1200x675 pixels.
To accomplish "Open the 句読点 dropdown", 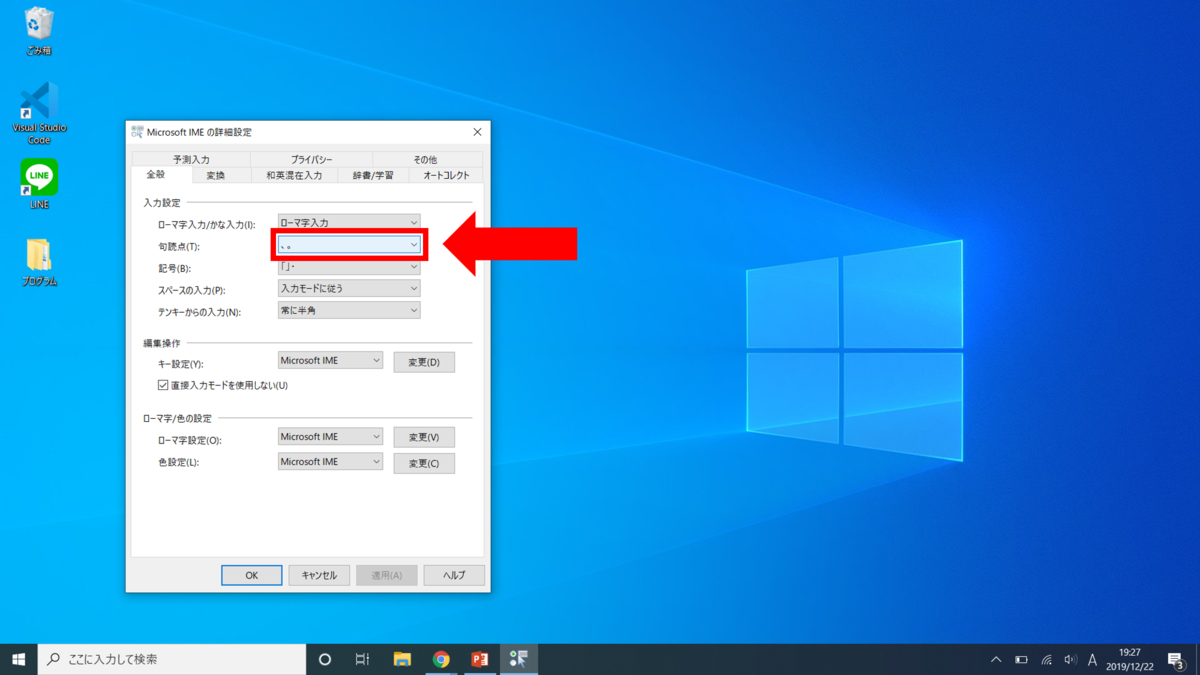I will (349, 245).
